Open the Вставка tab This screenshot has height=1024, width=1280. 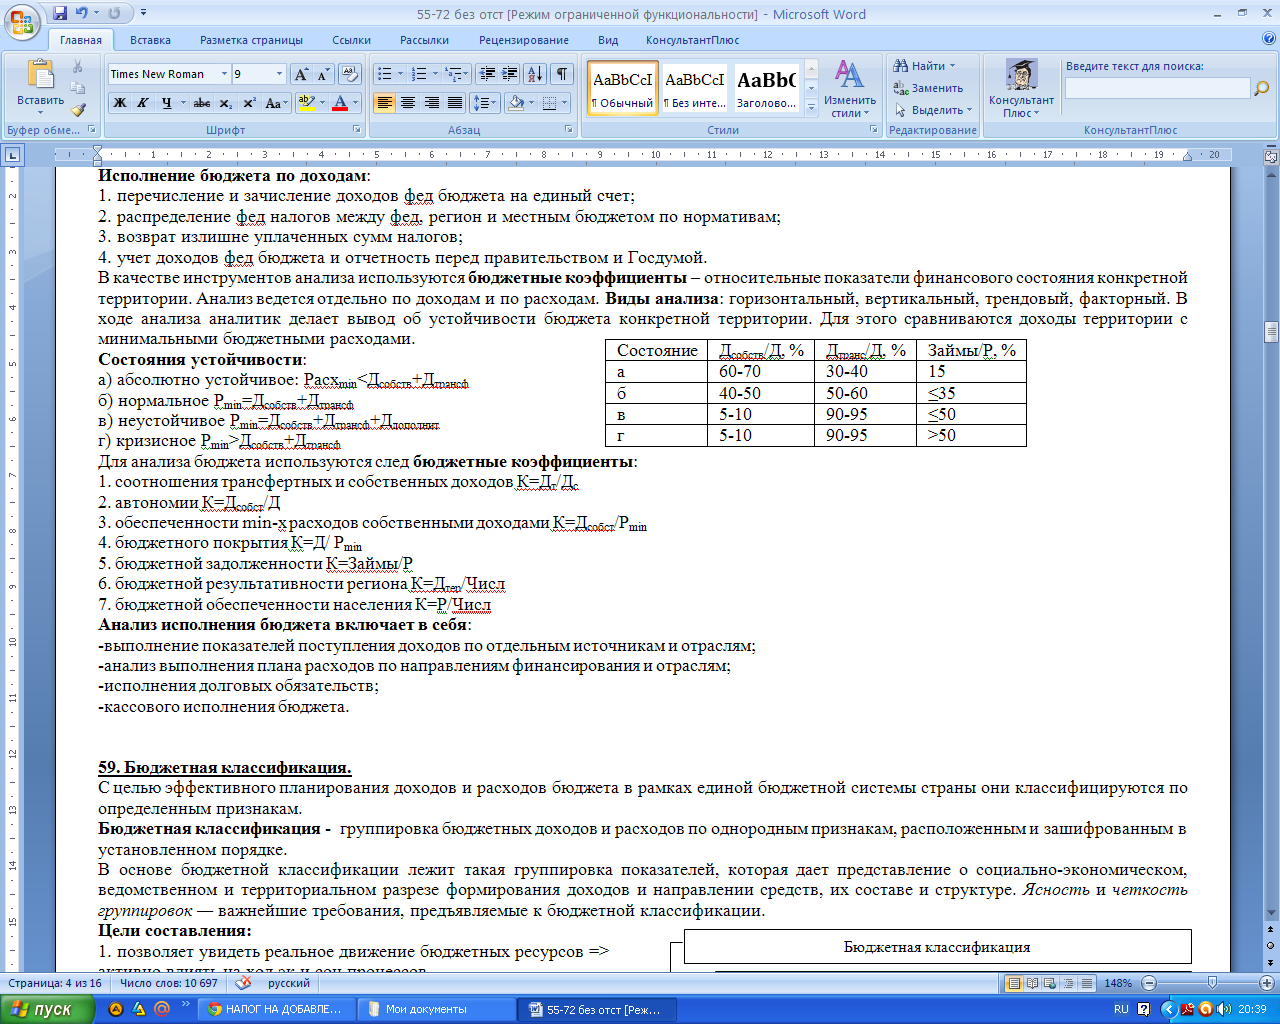pyautogui.click(x=150, y=40)
